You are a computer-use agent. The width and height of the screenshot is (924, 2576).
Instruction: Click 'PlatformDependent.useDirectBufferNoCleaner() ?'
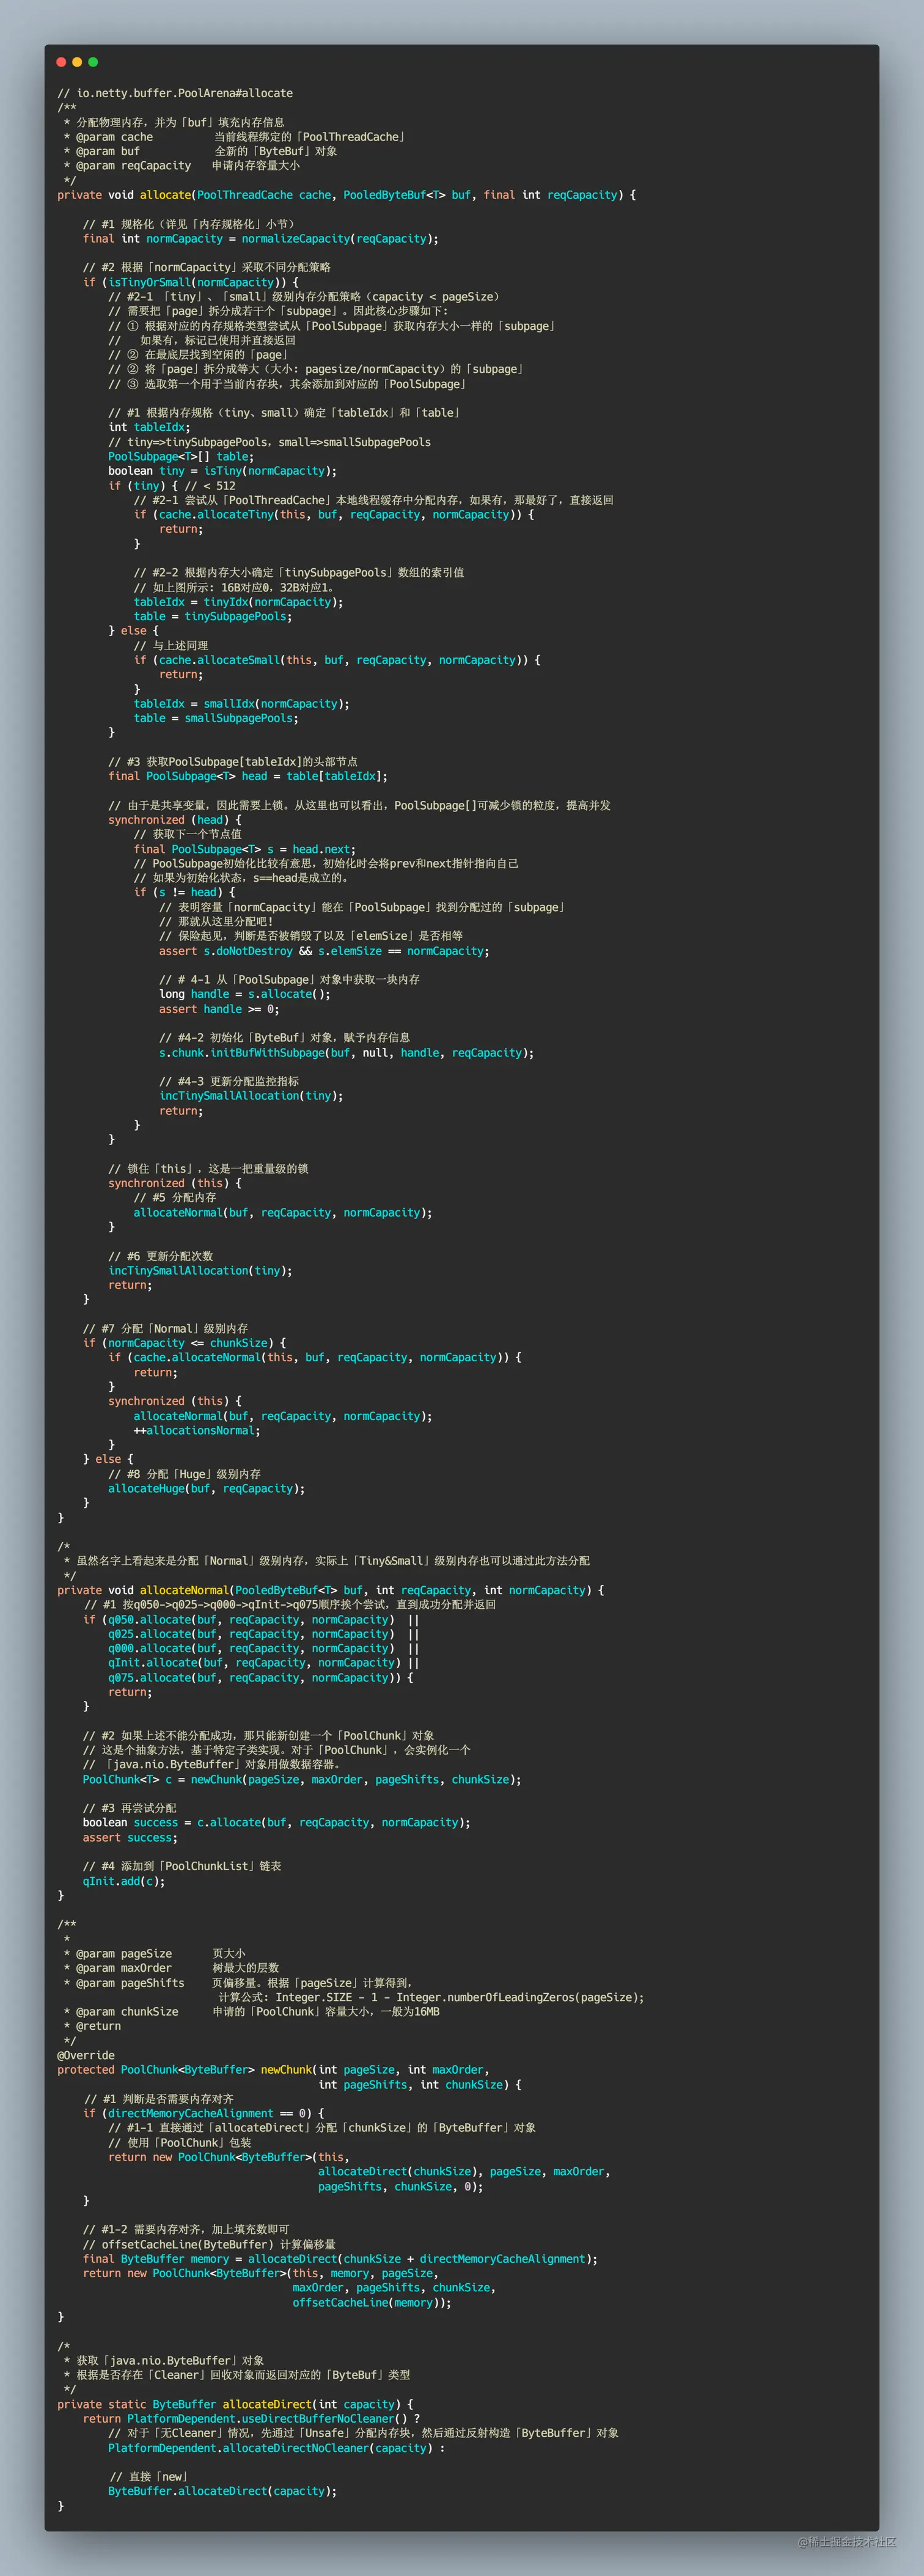[273, 2419]
